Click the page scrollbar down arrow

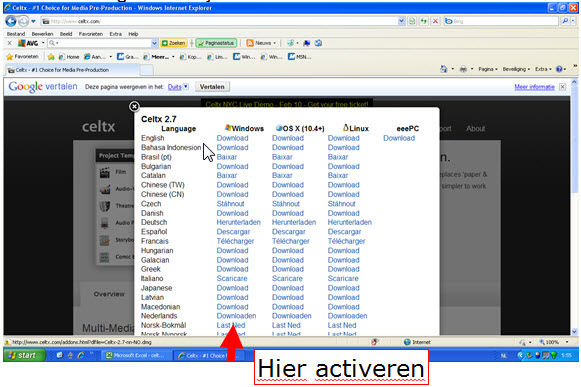coord(574,331)
